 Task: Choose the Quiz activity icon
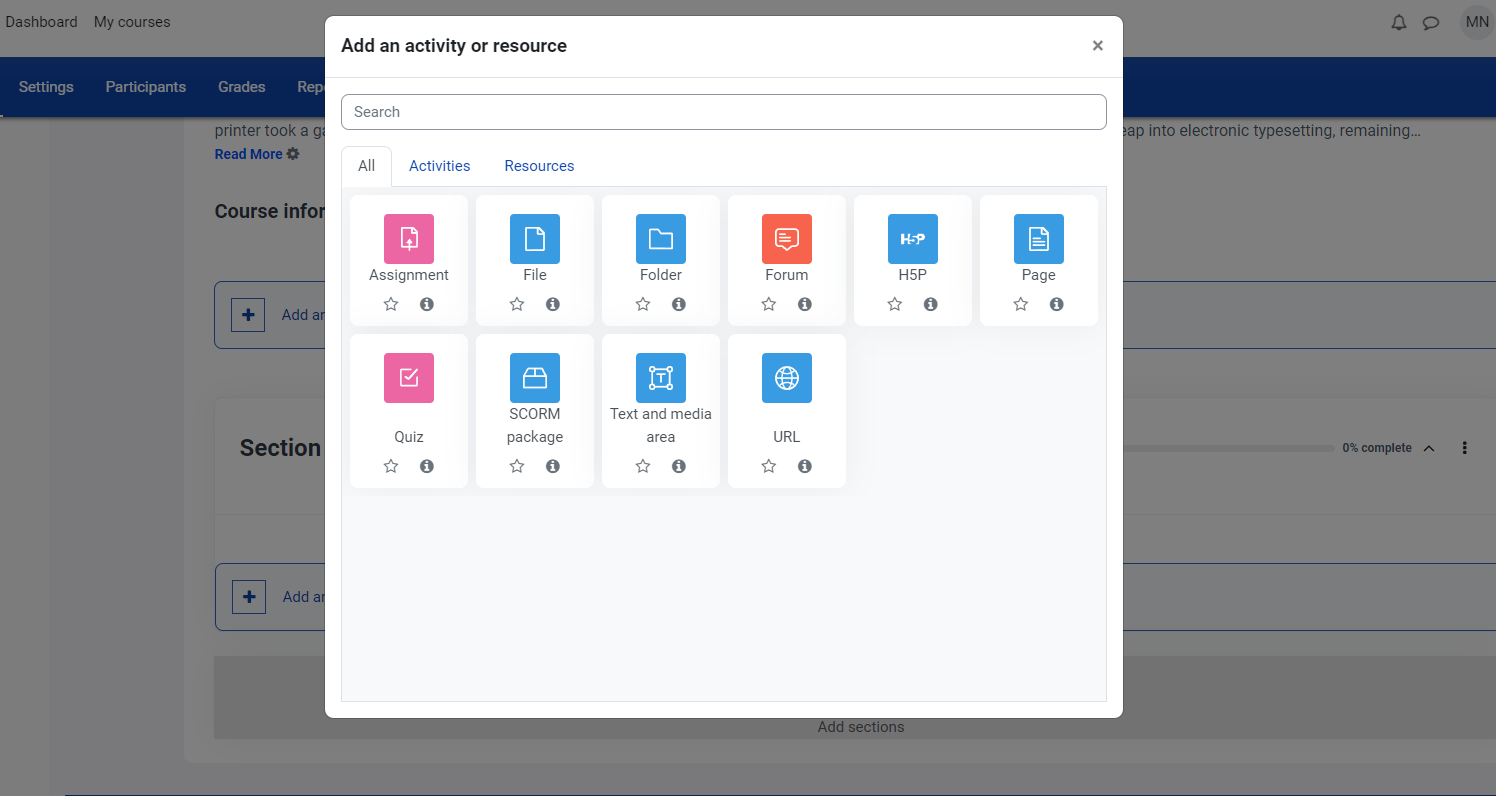409,378
